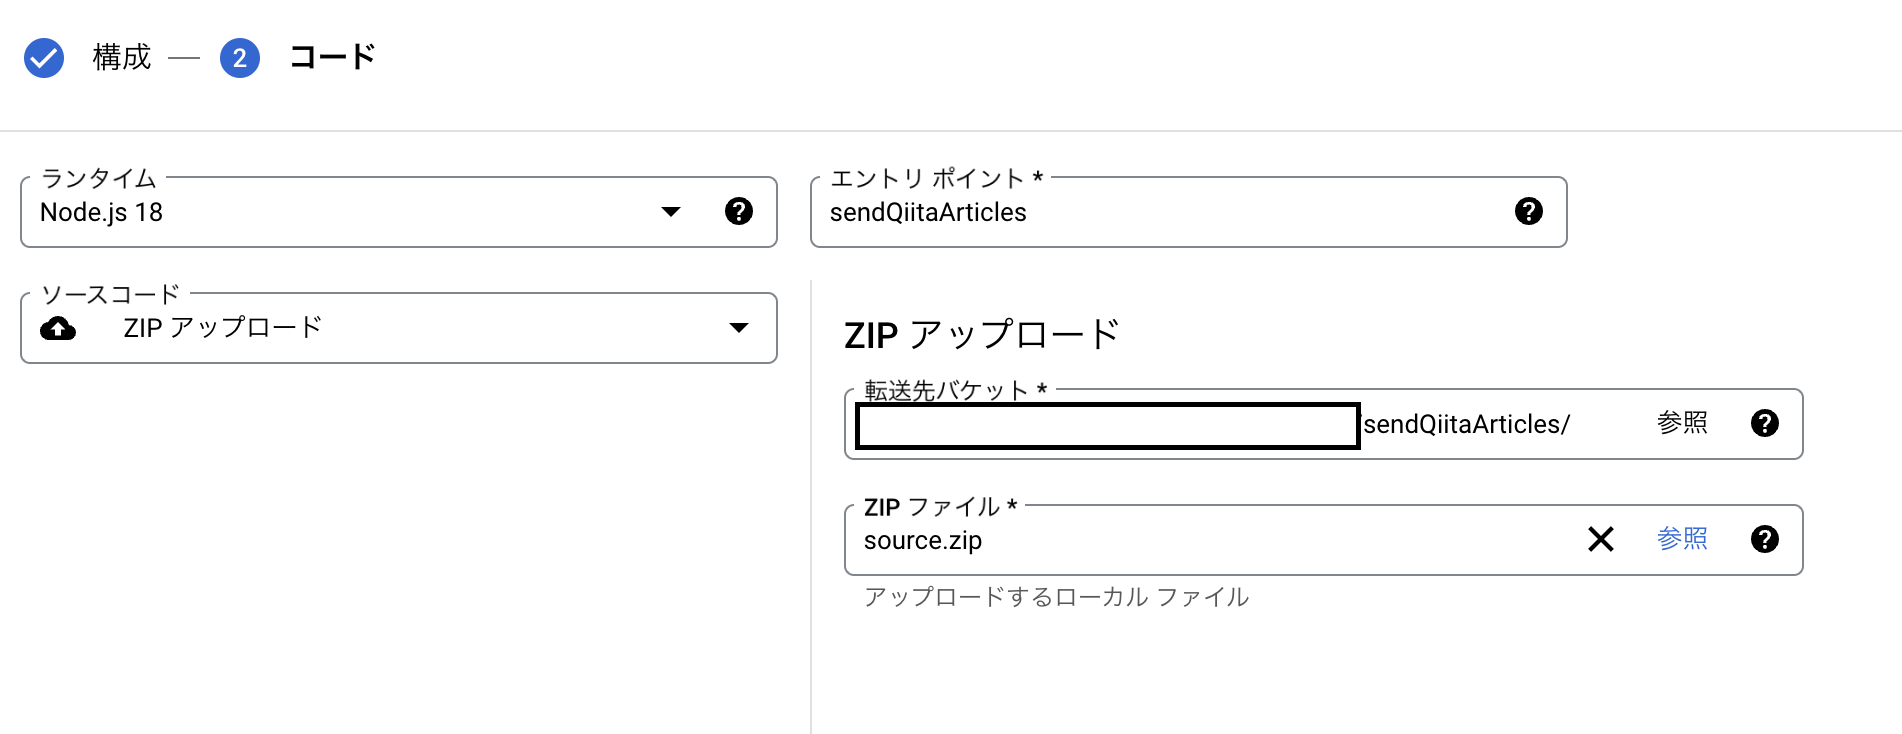Open the runtime dropdown arrow
This screenshot has height=734, width=1902.
(671, 211)
